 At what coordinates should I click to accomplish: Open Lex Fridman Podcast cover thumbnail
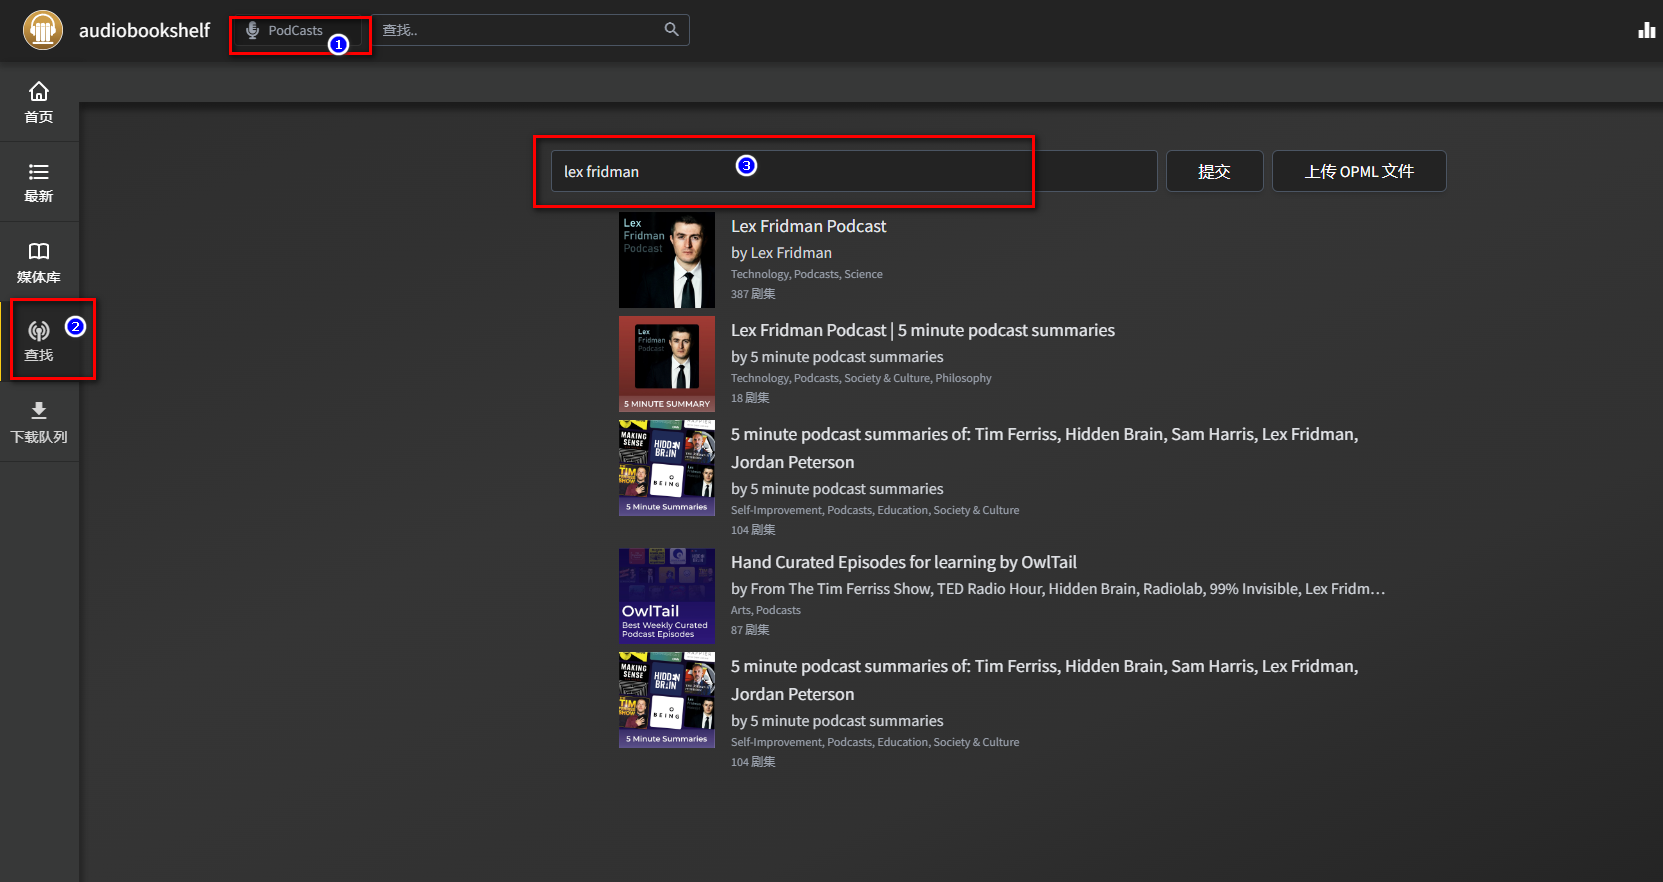[666, 260]
